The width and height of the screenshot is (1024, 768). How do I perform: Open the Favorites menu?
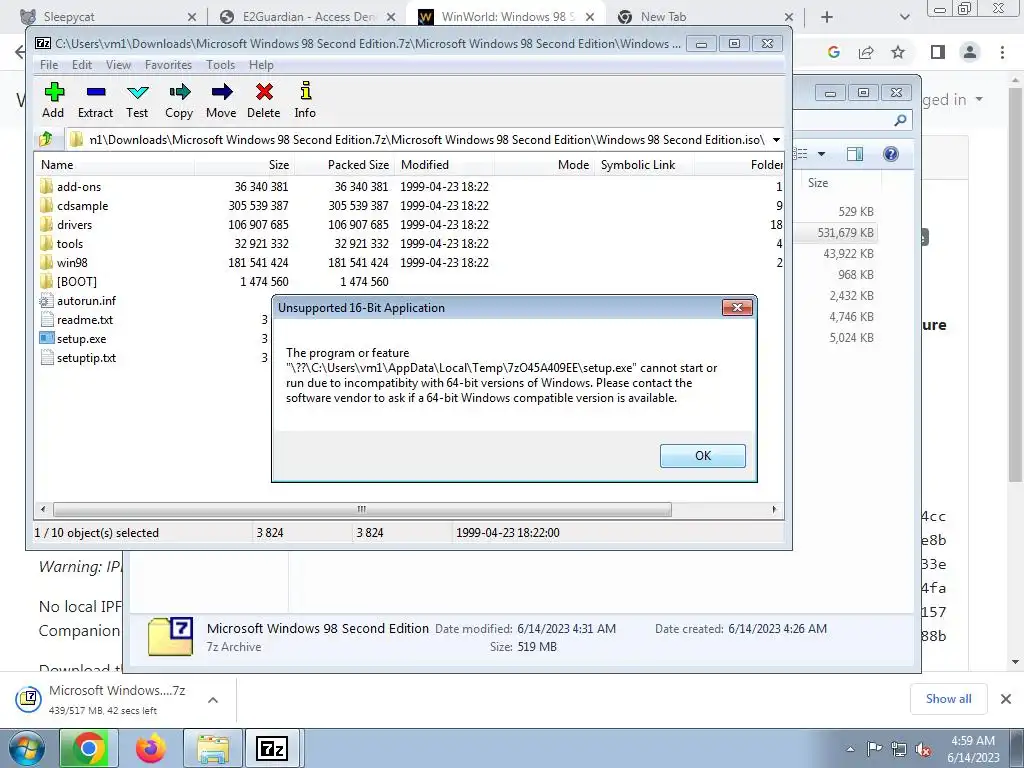pyautogui.click(x=168, y=65)
